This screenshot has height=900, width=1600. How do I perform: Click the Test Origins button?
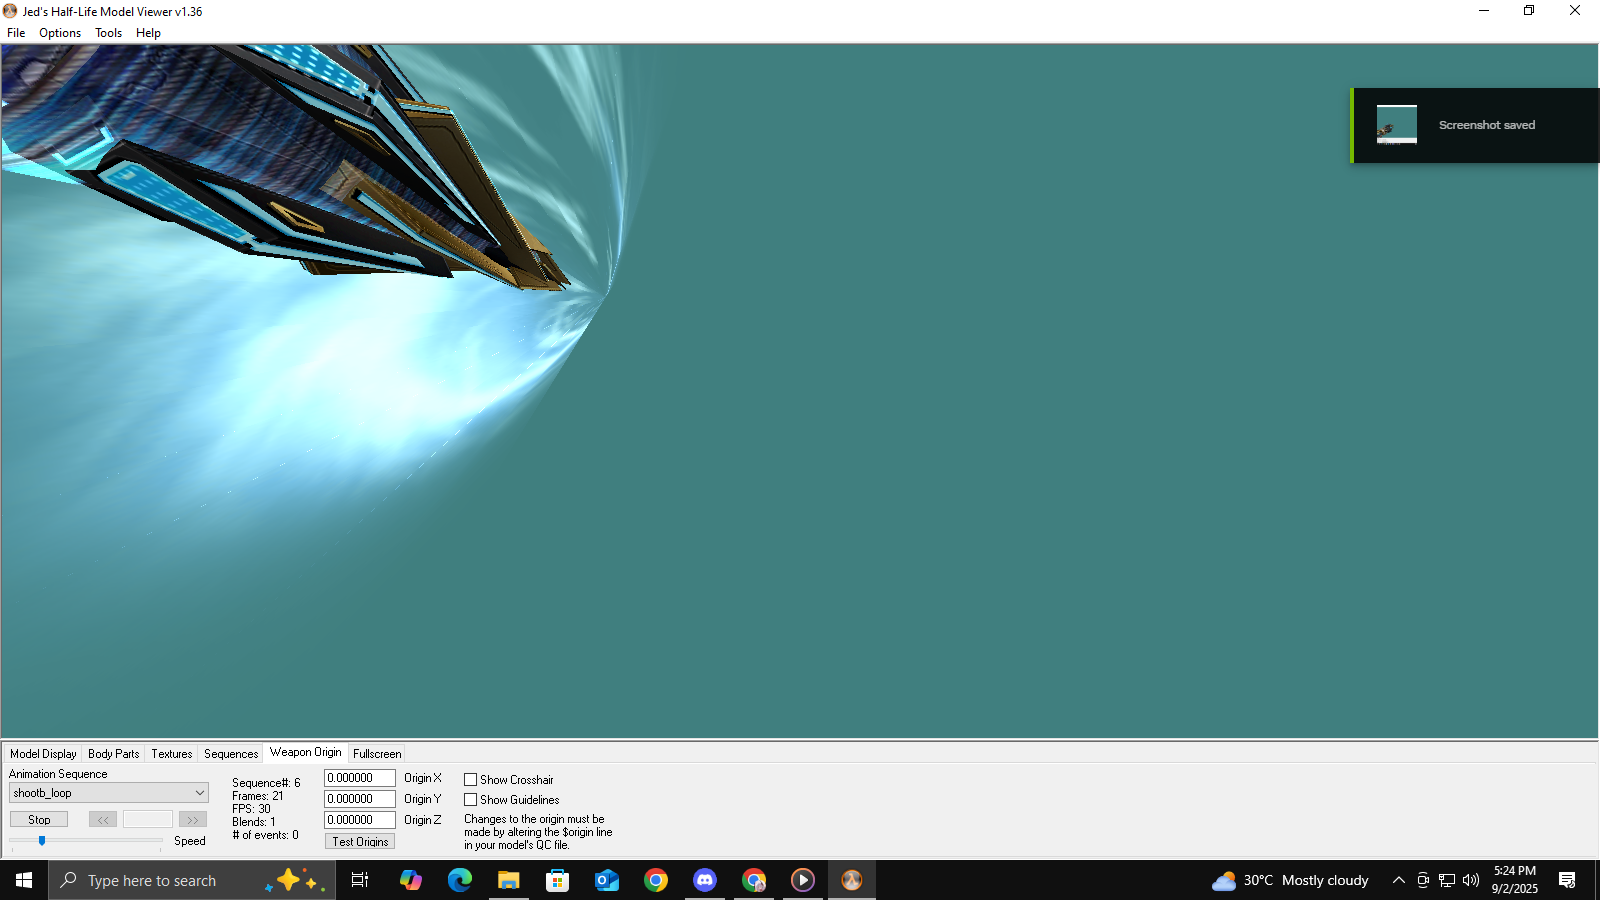(x=360, y=842)
